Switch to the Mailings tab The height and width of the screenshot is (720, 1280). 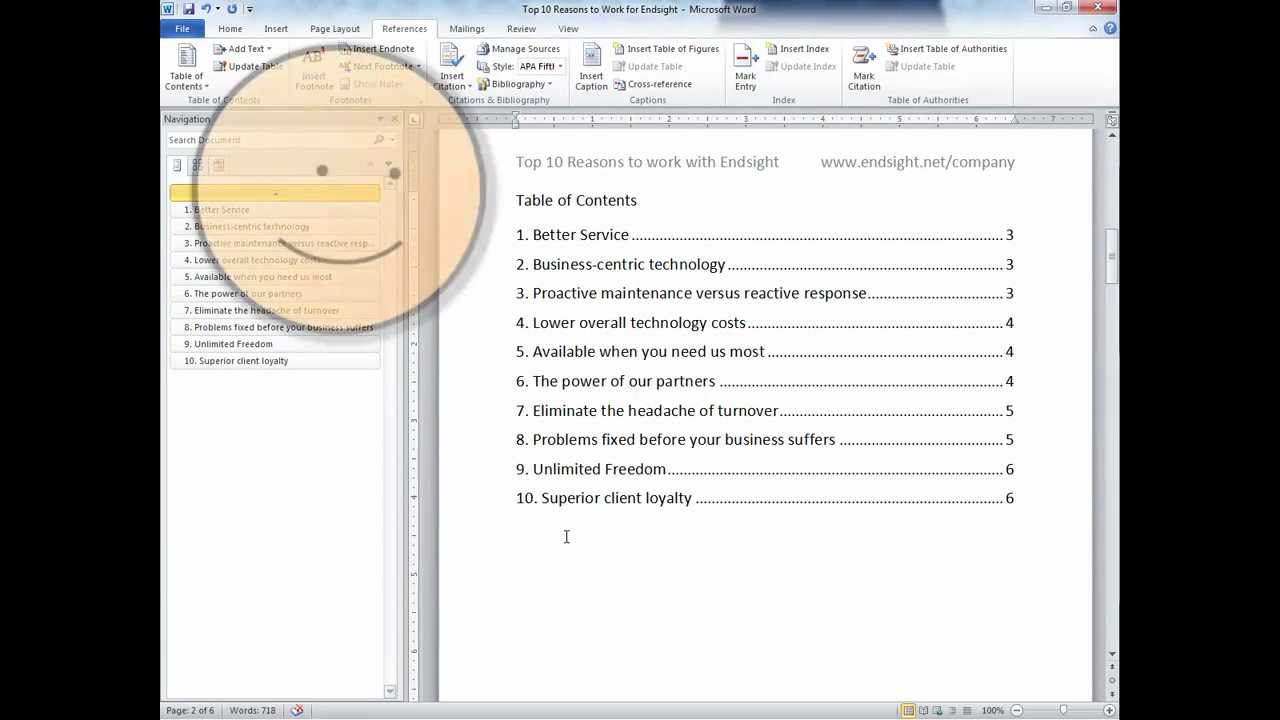(x=467, y=29)
